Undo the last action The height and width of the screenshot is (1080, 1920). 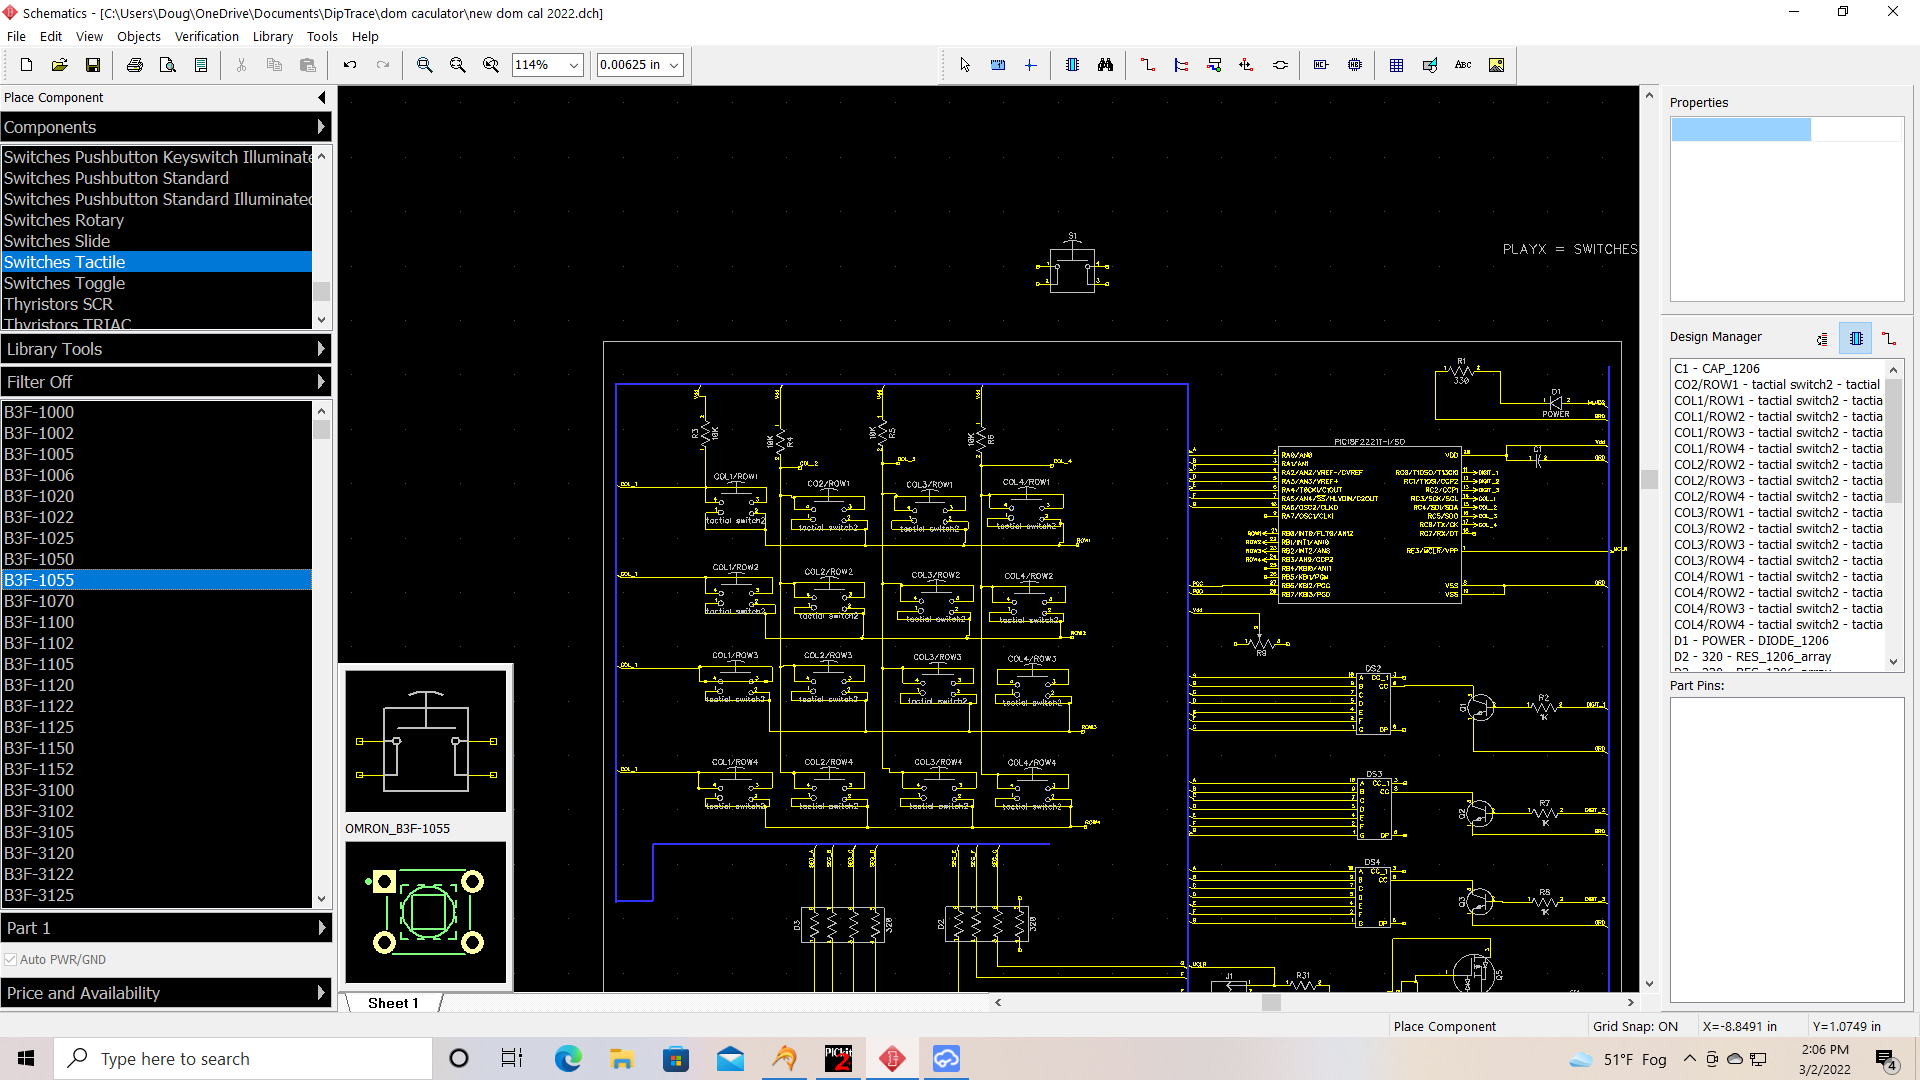click(x=350, y=65)
